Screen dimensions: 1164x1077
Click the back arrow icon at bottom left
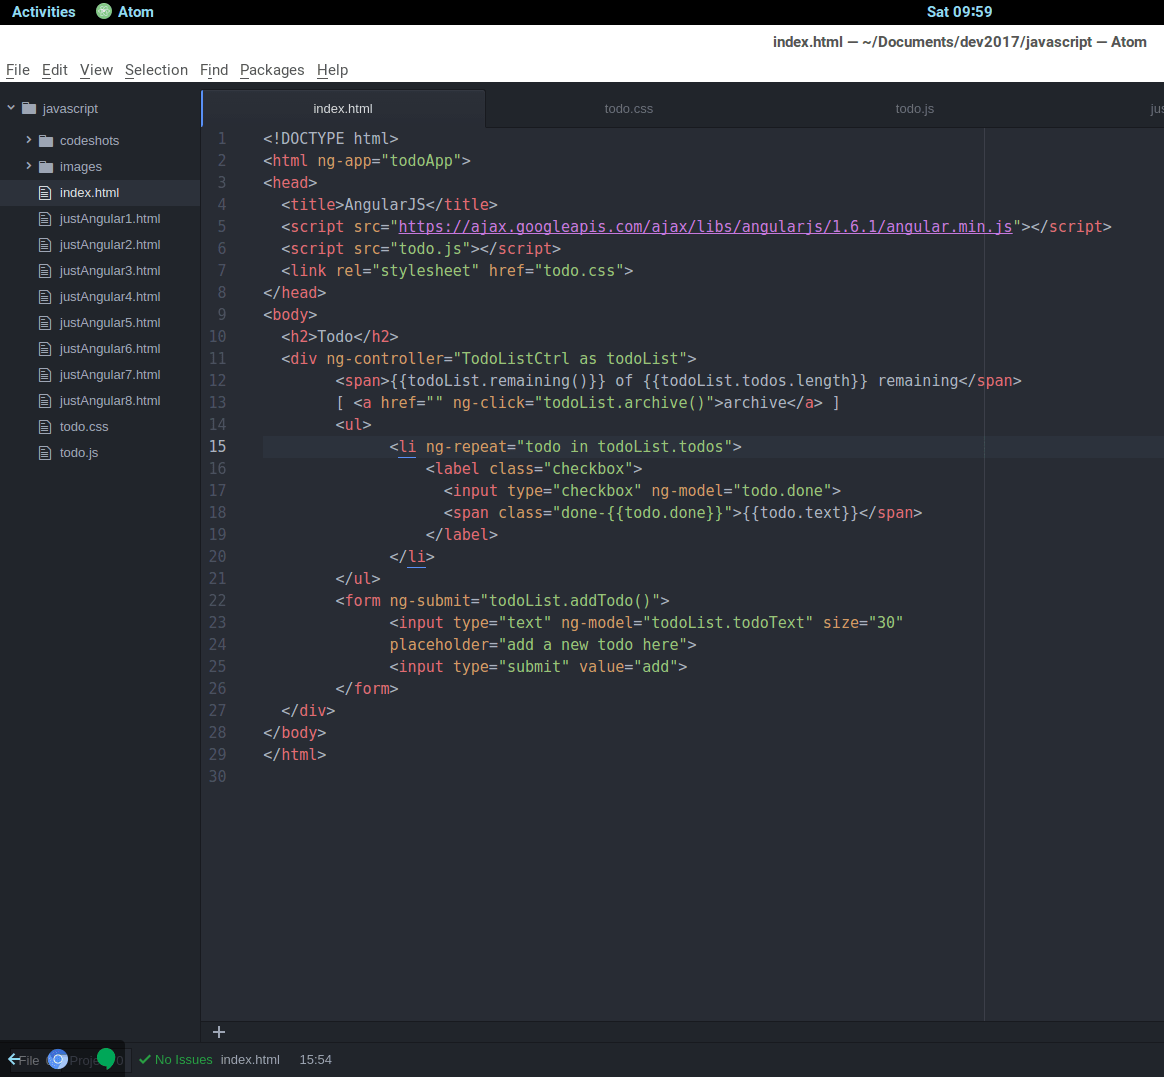[14, 1059]
